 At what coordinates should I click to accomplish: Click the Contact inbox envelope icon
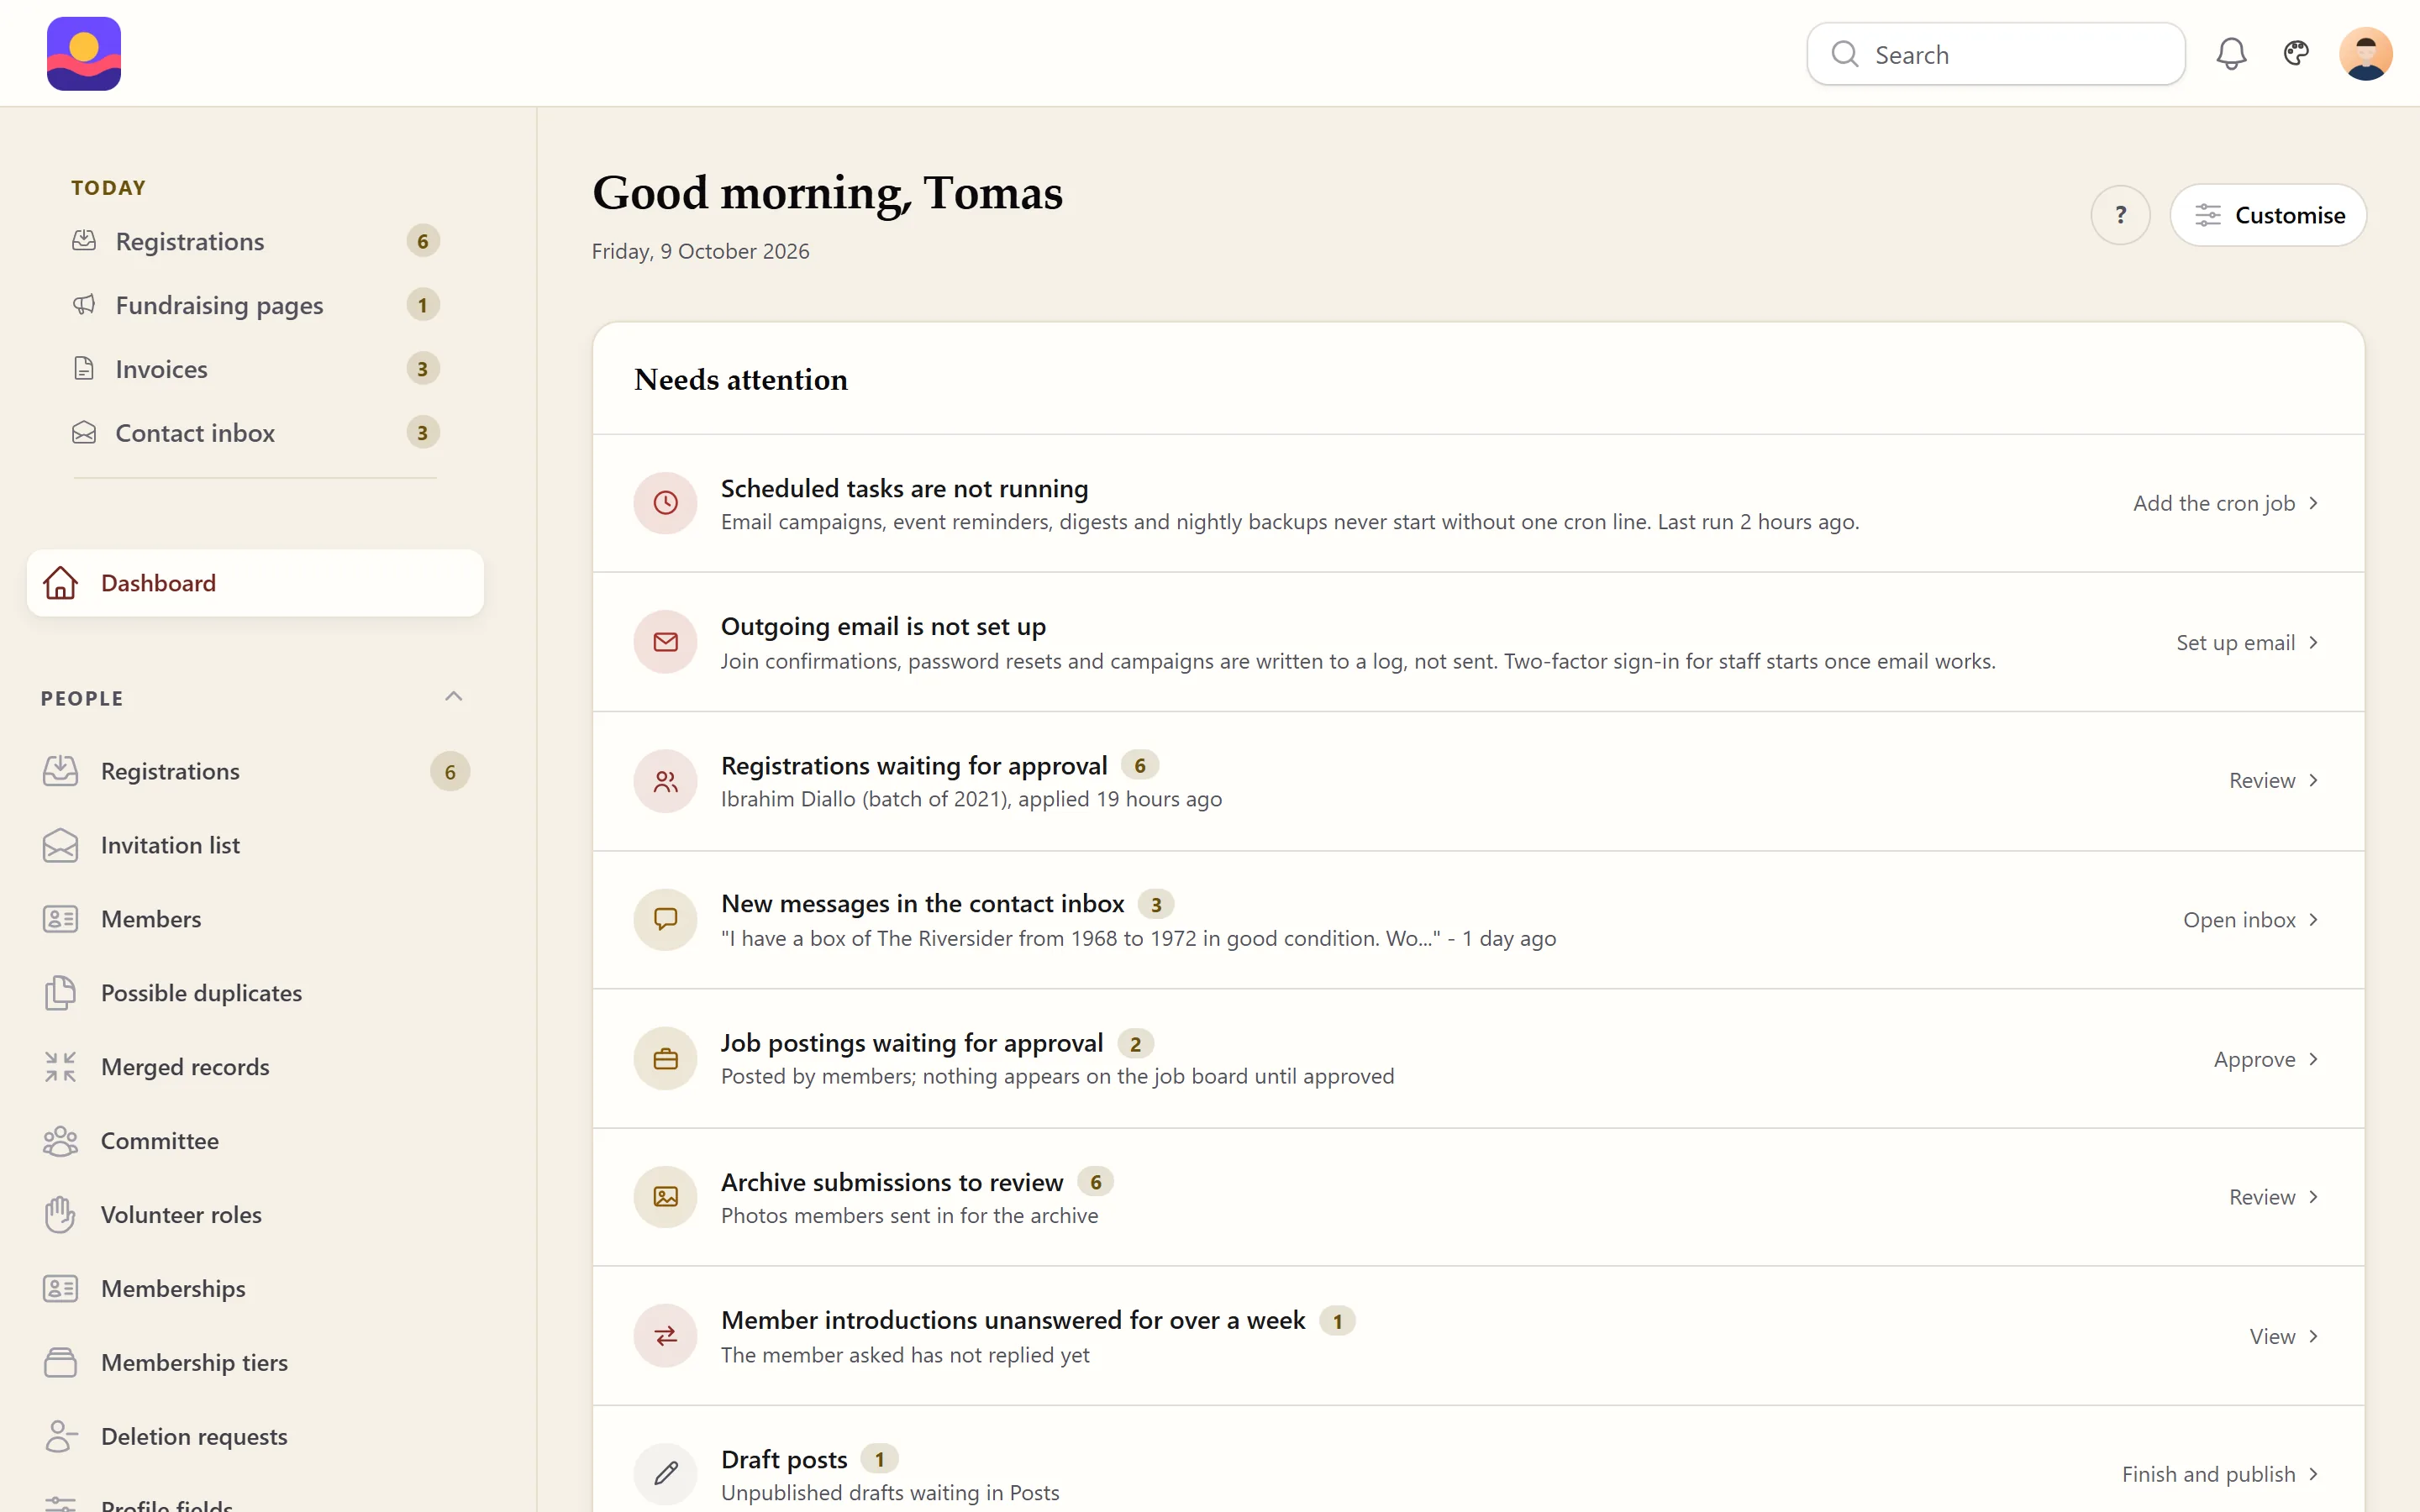[84, 432]
